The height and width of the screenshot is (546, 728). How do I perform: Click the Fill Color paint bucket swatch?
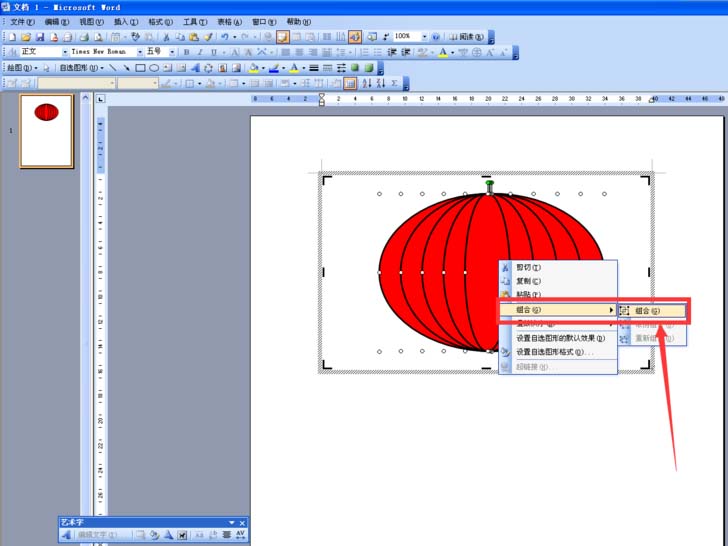254,68
